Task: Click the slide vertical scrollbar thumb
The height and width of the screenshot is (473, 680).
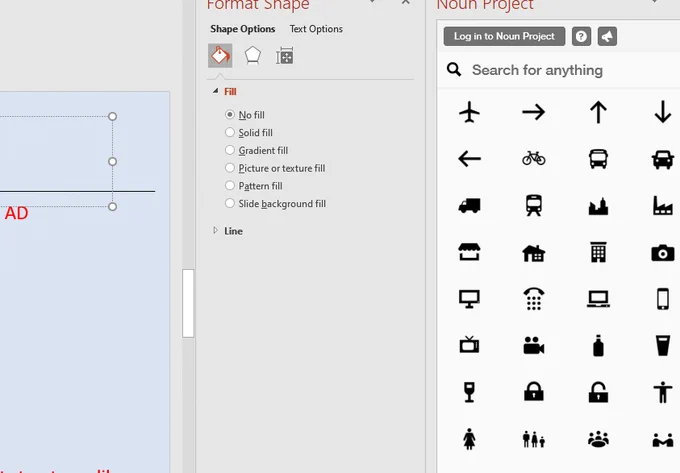Action: pyautogui.click(x=188, y=303)
